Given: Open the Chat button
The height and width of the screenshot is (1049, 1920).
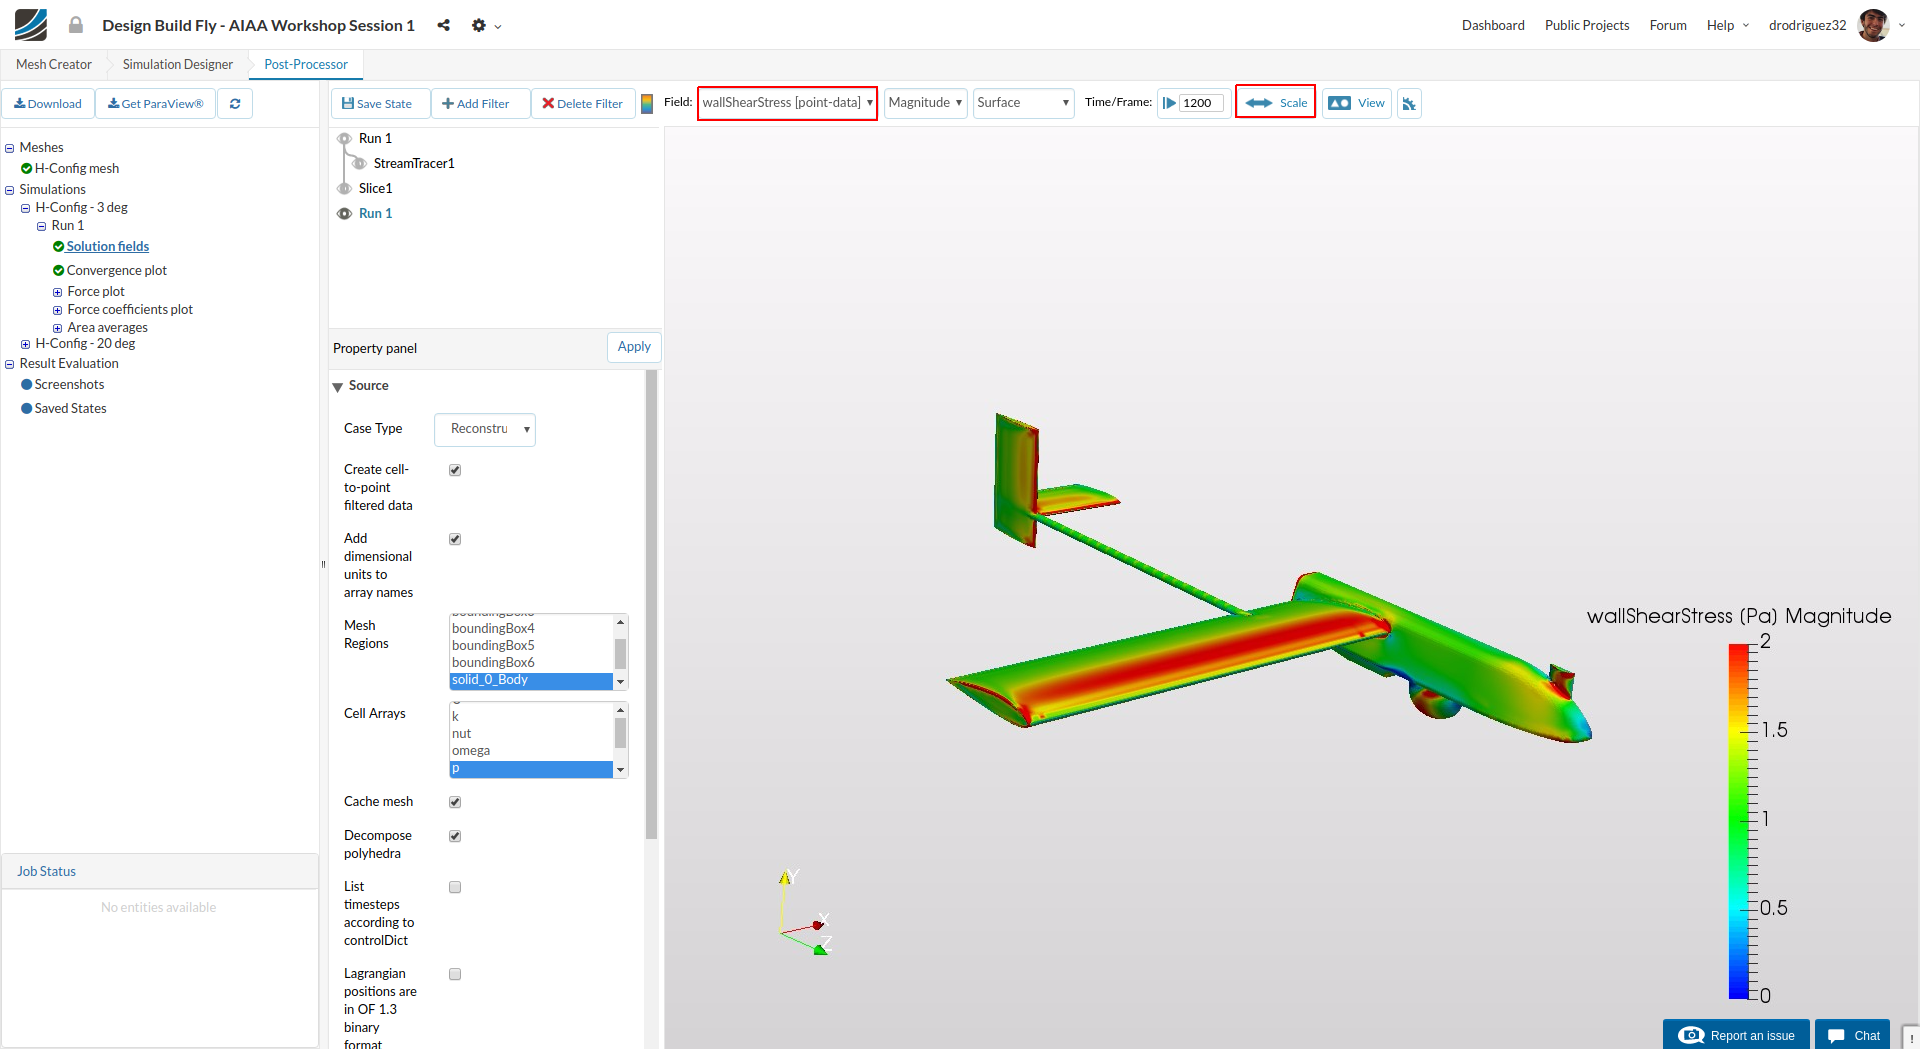Looking at the screenshot, I should pos(1853,1035).
